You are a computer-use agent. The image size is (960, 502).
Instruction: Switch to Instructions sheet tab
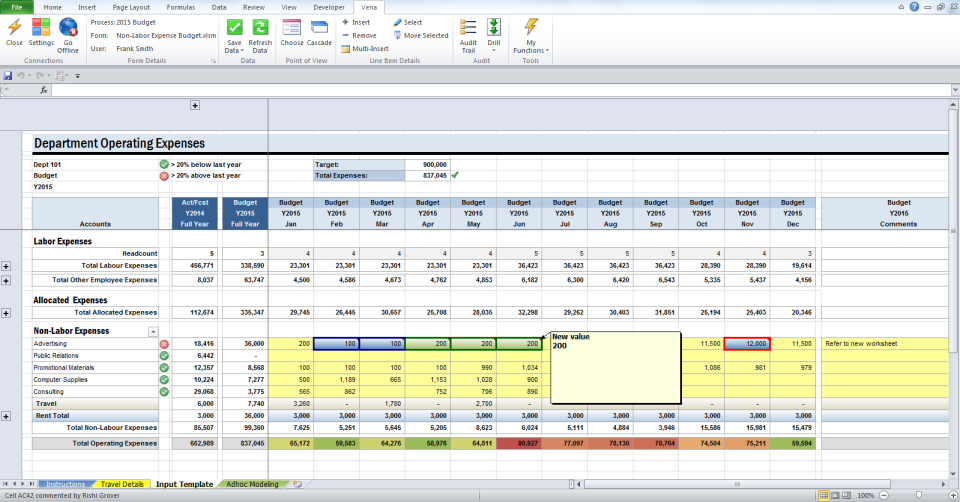point(65,484)
